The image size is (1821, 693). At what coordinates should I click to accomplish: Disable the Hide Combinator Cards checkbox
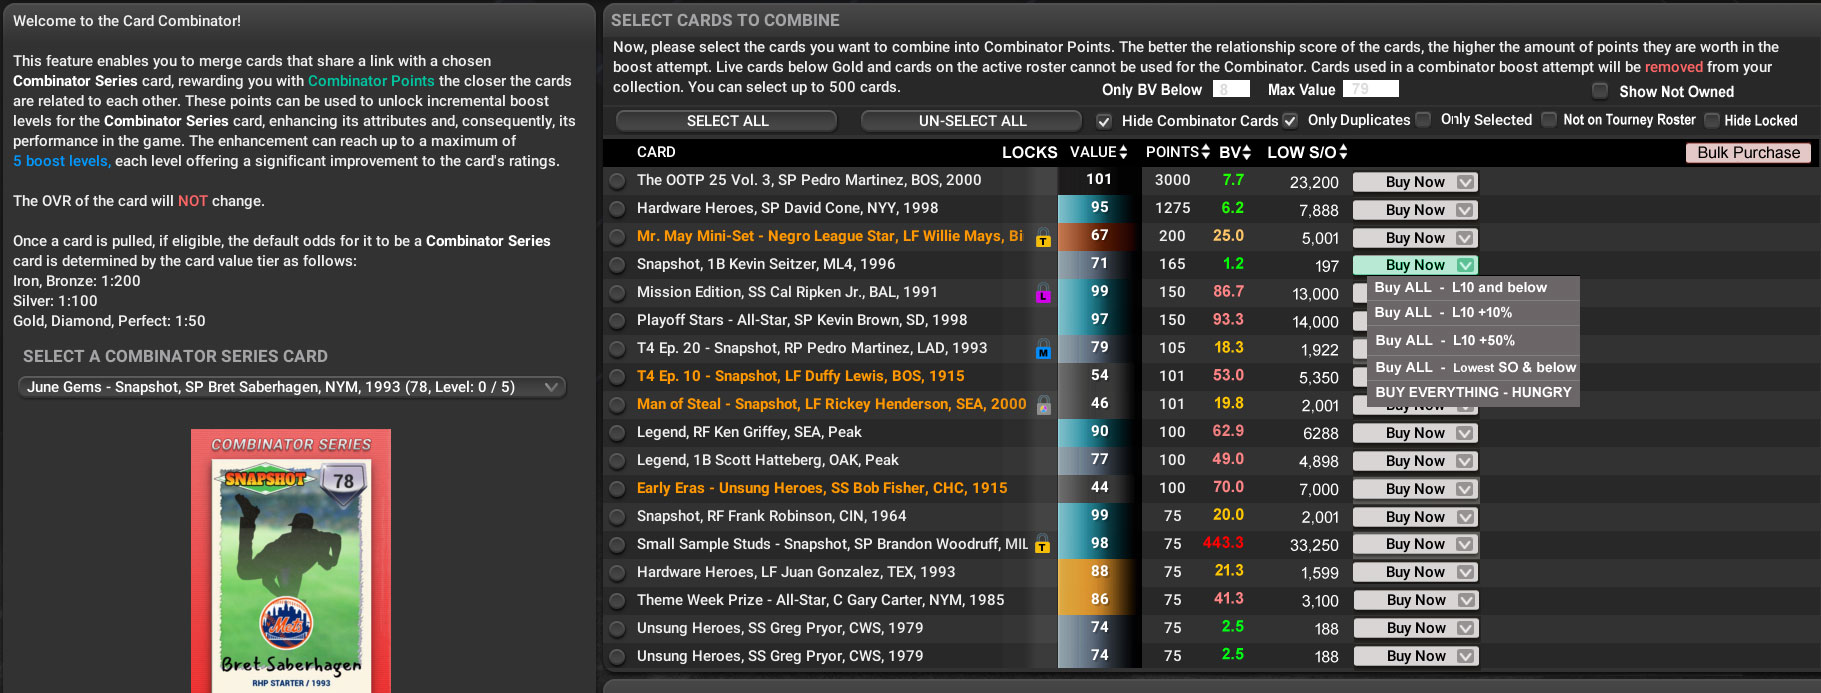click(x=1104, y=121)
